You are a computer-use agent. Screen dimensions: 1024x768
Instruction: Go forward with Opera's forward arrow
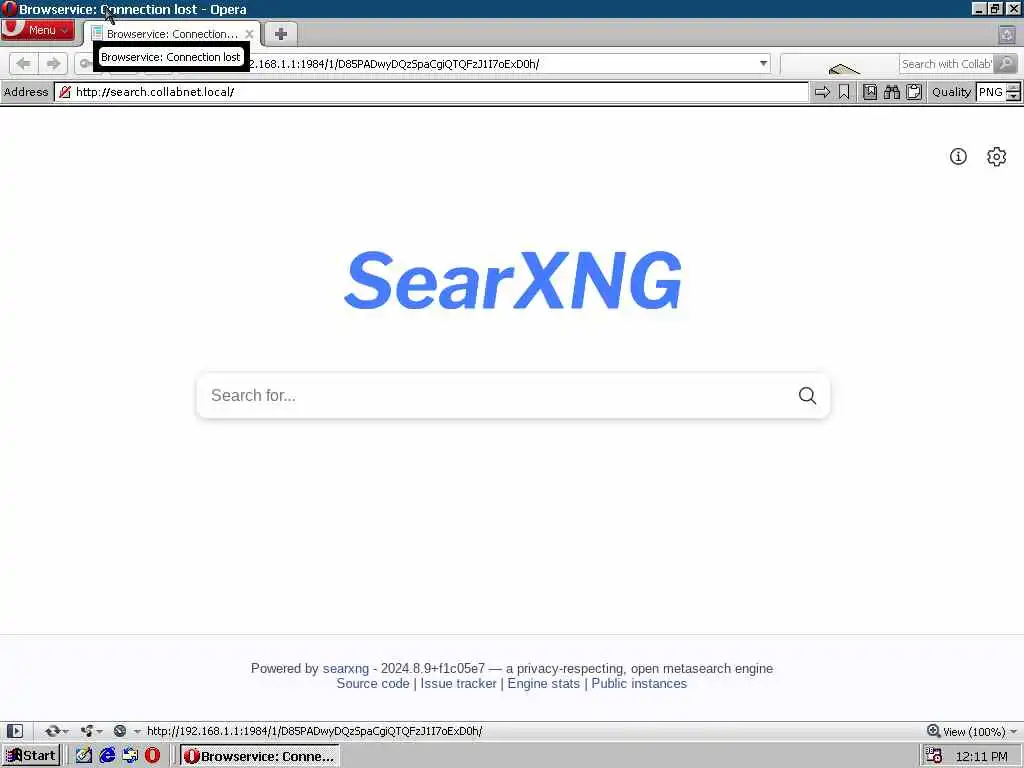[54, 63]
